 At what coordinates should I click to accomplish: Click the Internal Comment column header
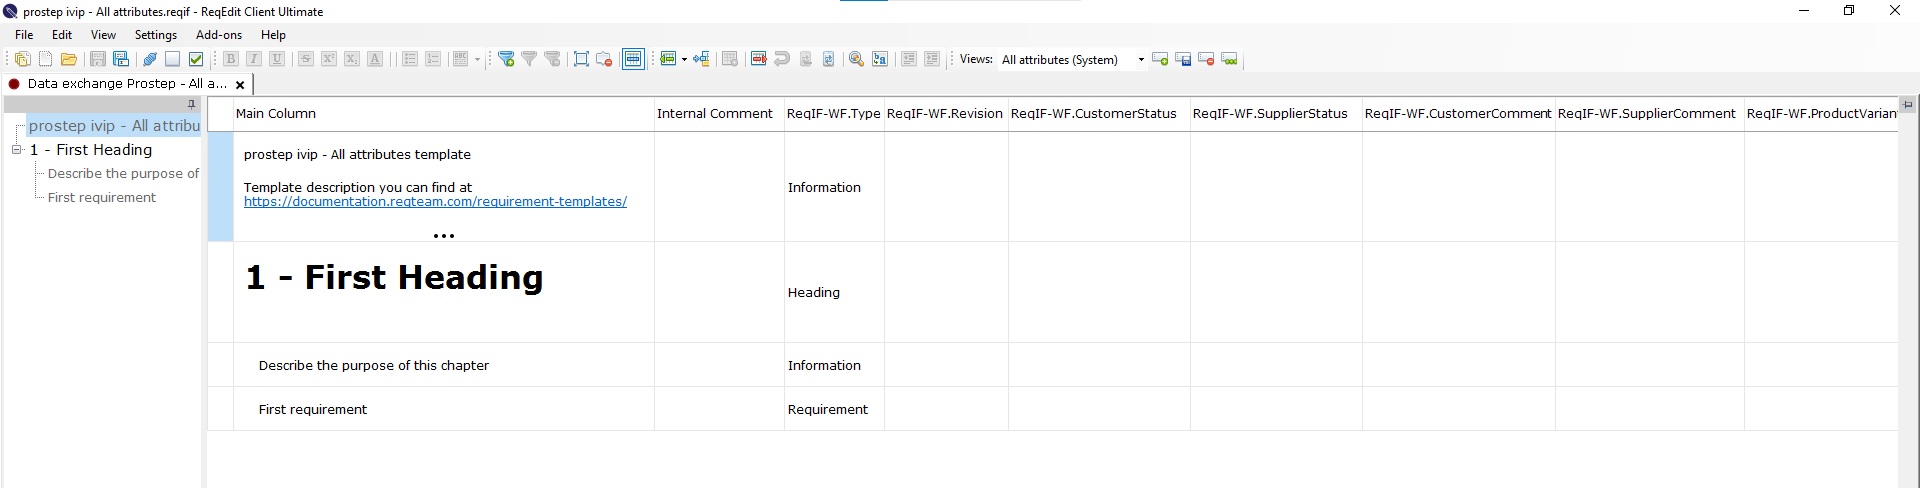coord(719,114)
